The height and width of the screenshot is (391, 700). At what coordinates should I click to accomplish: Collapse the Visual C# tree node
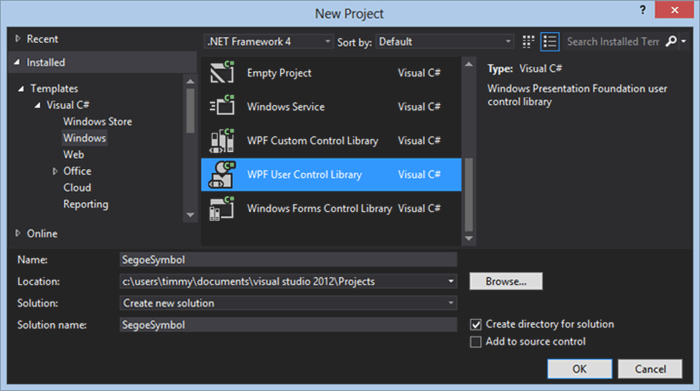coord(38,105)
